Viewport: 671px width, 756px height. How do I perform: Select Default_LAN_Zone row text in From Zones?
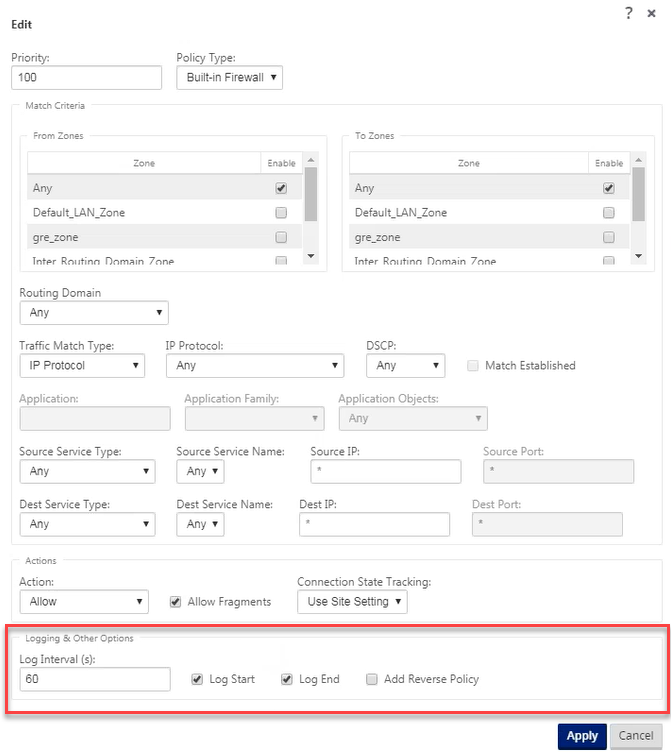click(x=79, y=213)
